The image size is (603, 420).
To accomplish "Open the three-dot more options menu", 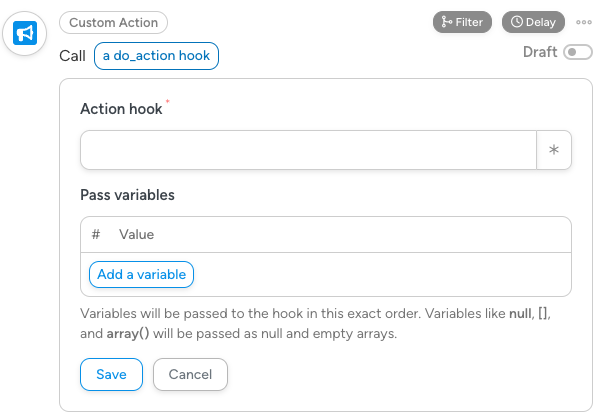I will click(584, 22).
